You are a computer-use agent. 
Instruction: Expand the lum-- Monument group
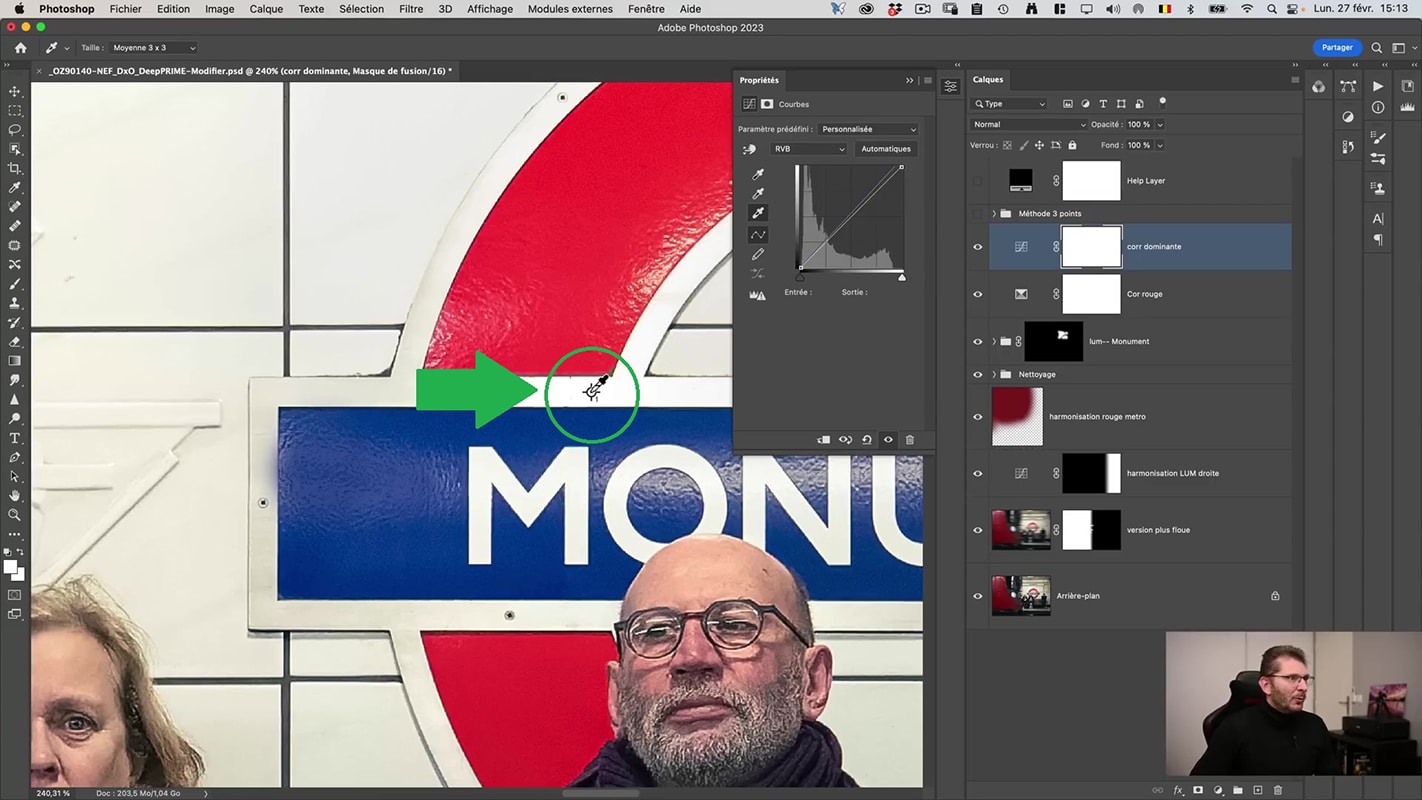(994, 342)
